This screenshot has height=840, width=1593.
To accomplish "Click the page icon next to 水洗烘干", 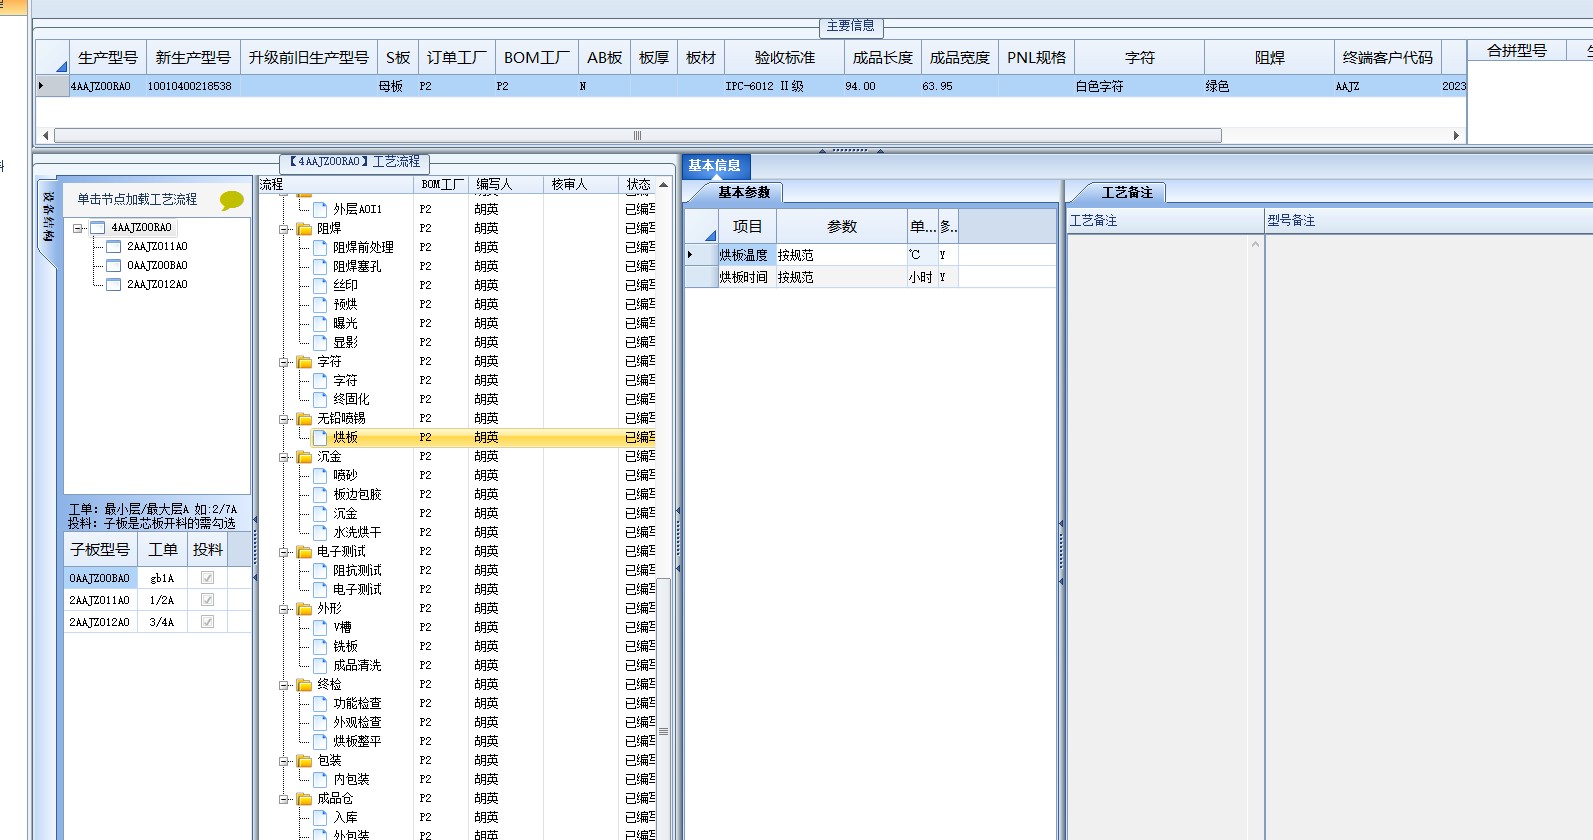I will 320,532.
